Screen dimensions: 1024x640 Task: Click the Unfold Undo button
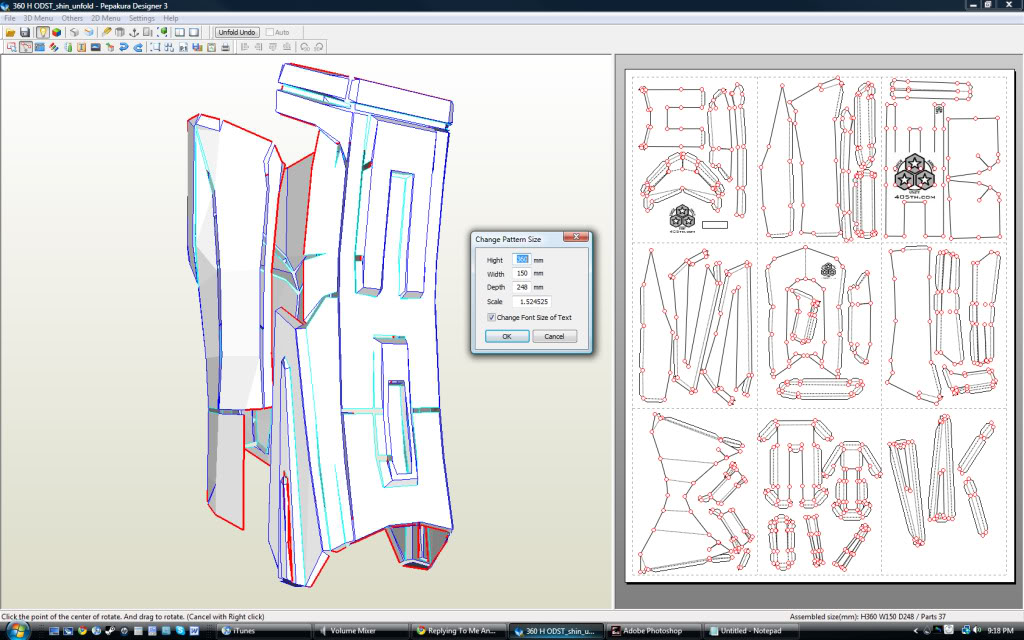pos(238,32)
